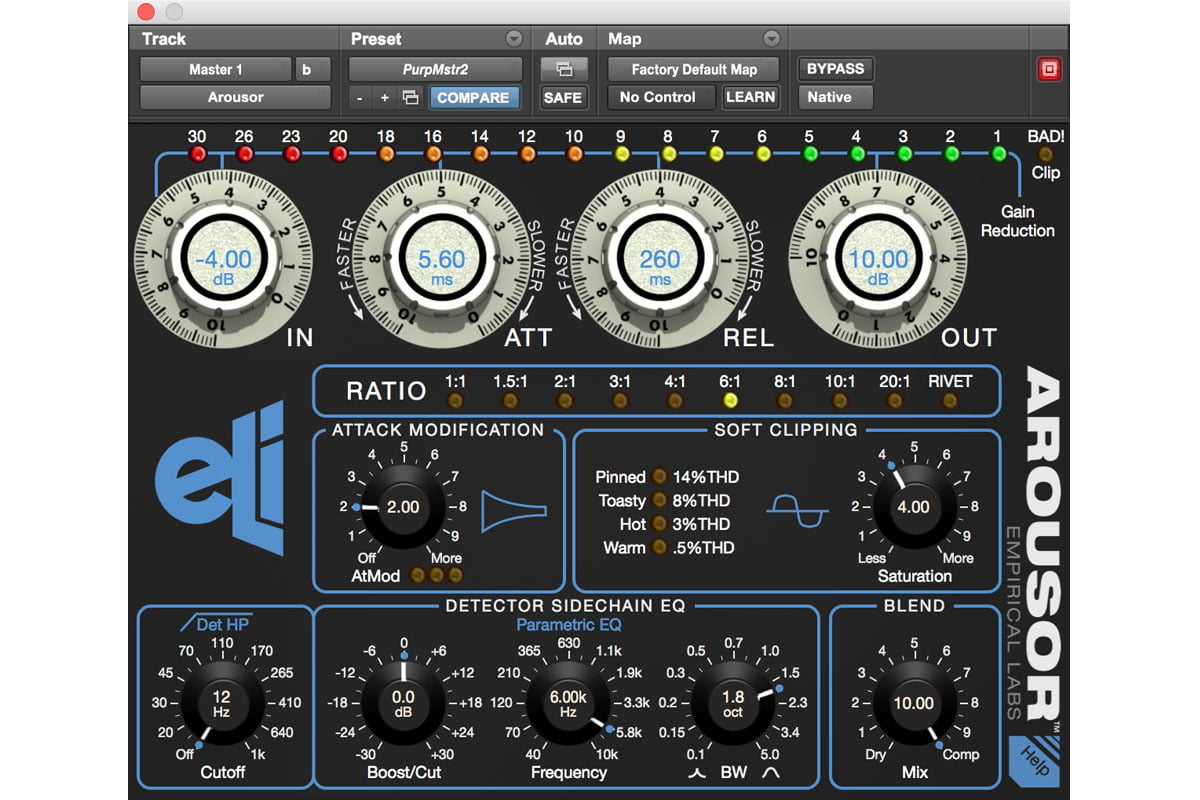The height and width of the screenshot is (800, 1200).
Task: Select the 6:1 ratio LED
Action: pyautogui.click(x=730, y=401)
